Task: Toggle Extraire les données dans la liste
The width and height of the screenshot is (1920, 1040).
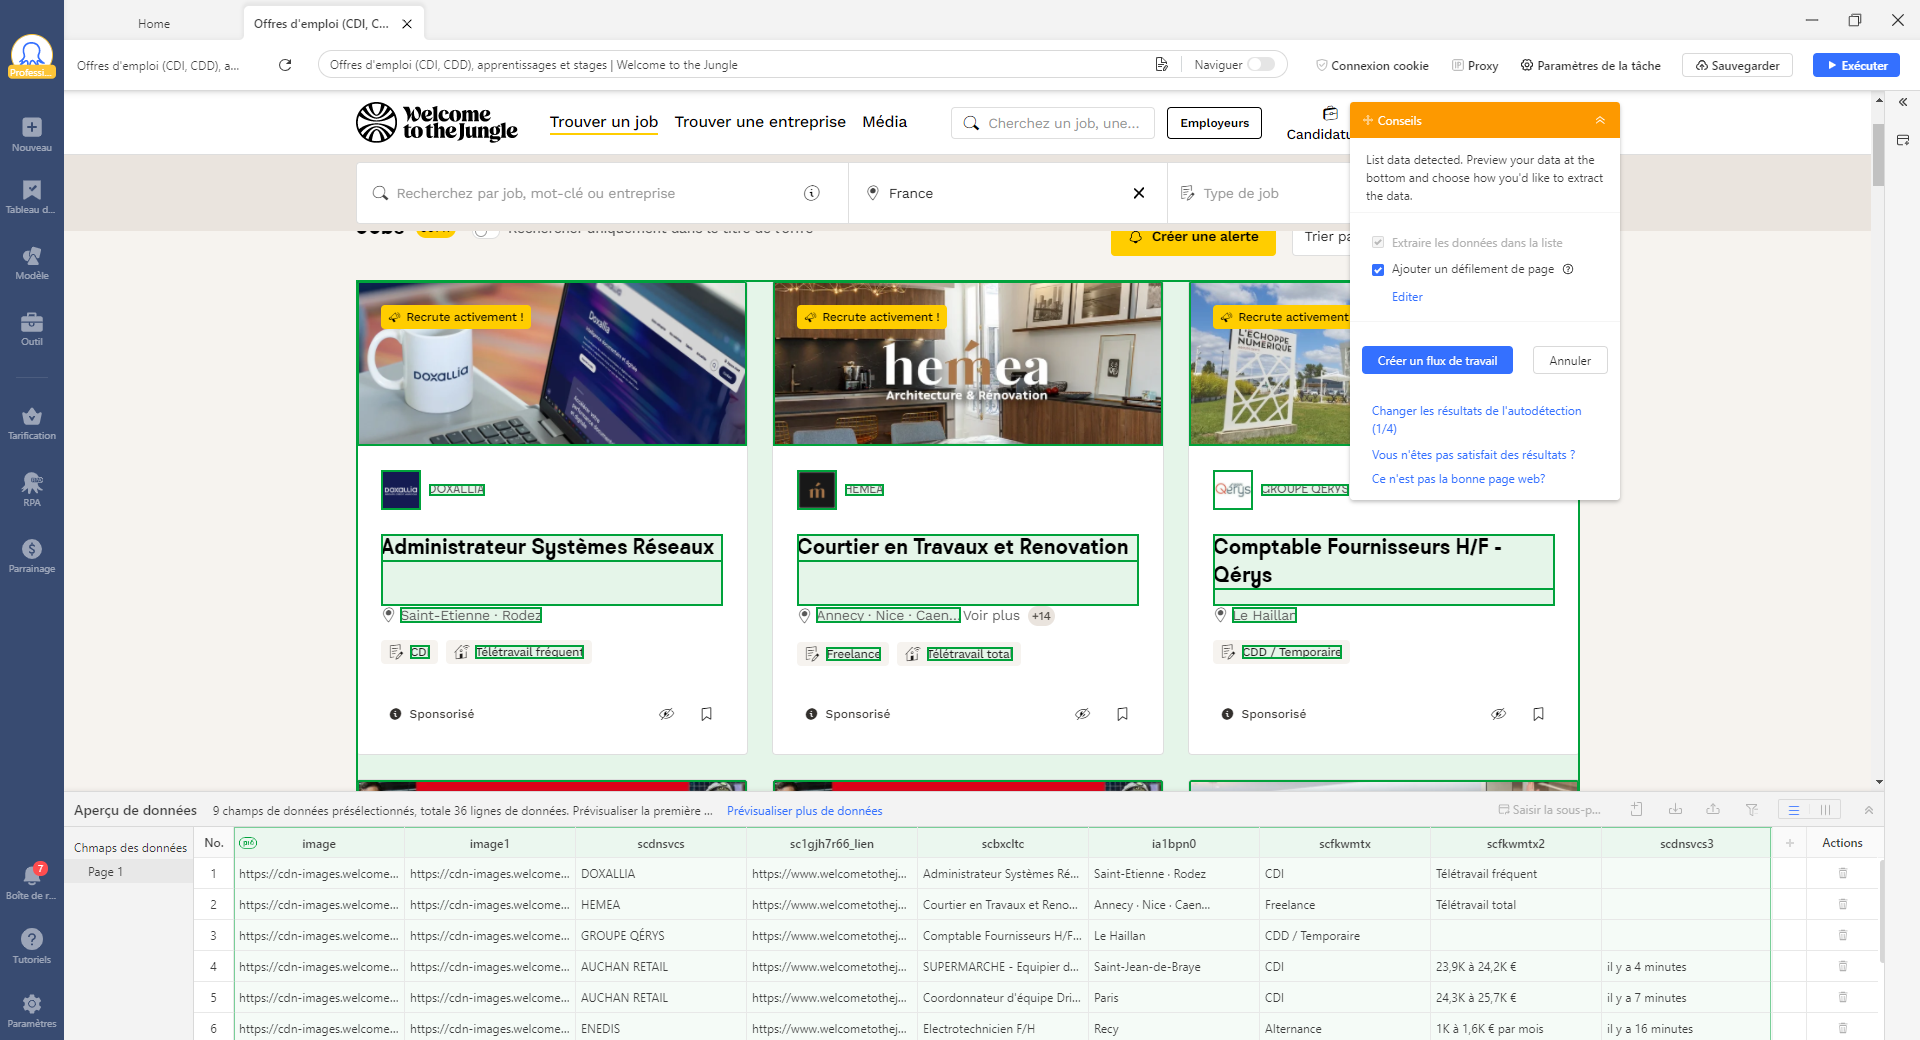Action: click(x=1378, y=243)
